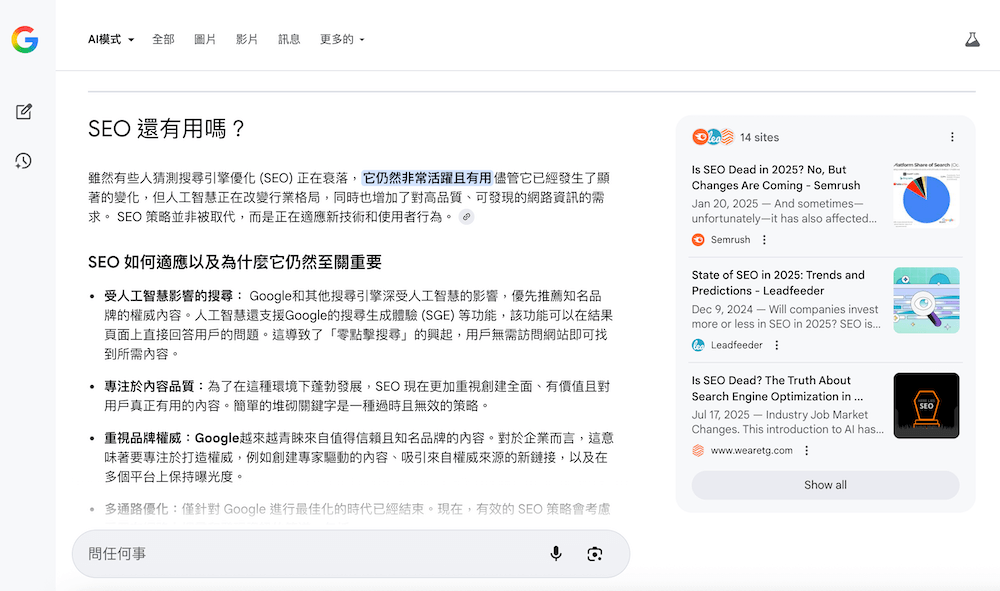The width and height of the screenshot is (1000, 591).
Task: Click the microphone voice search icon
Action: pos(556,553)
